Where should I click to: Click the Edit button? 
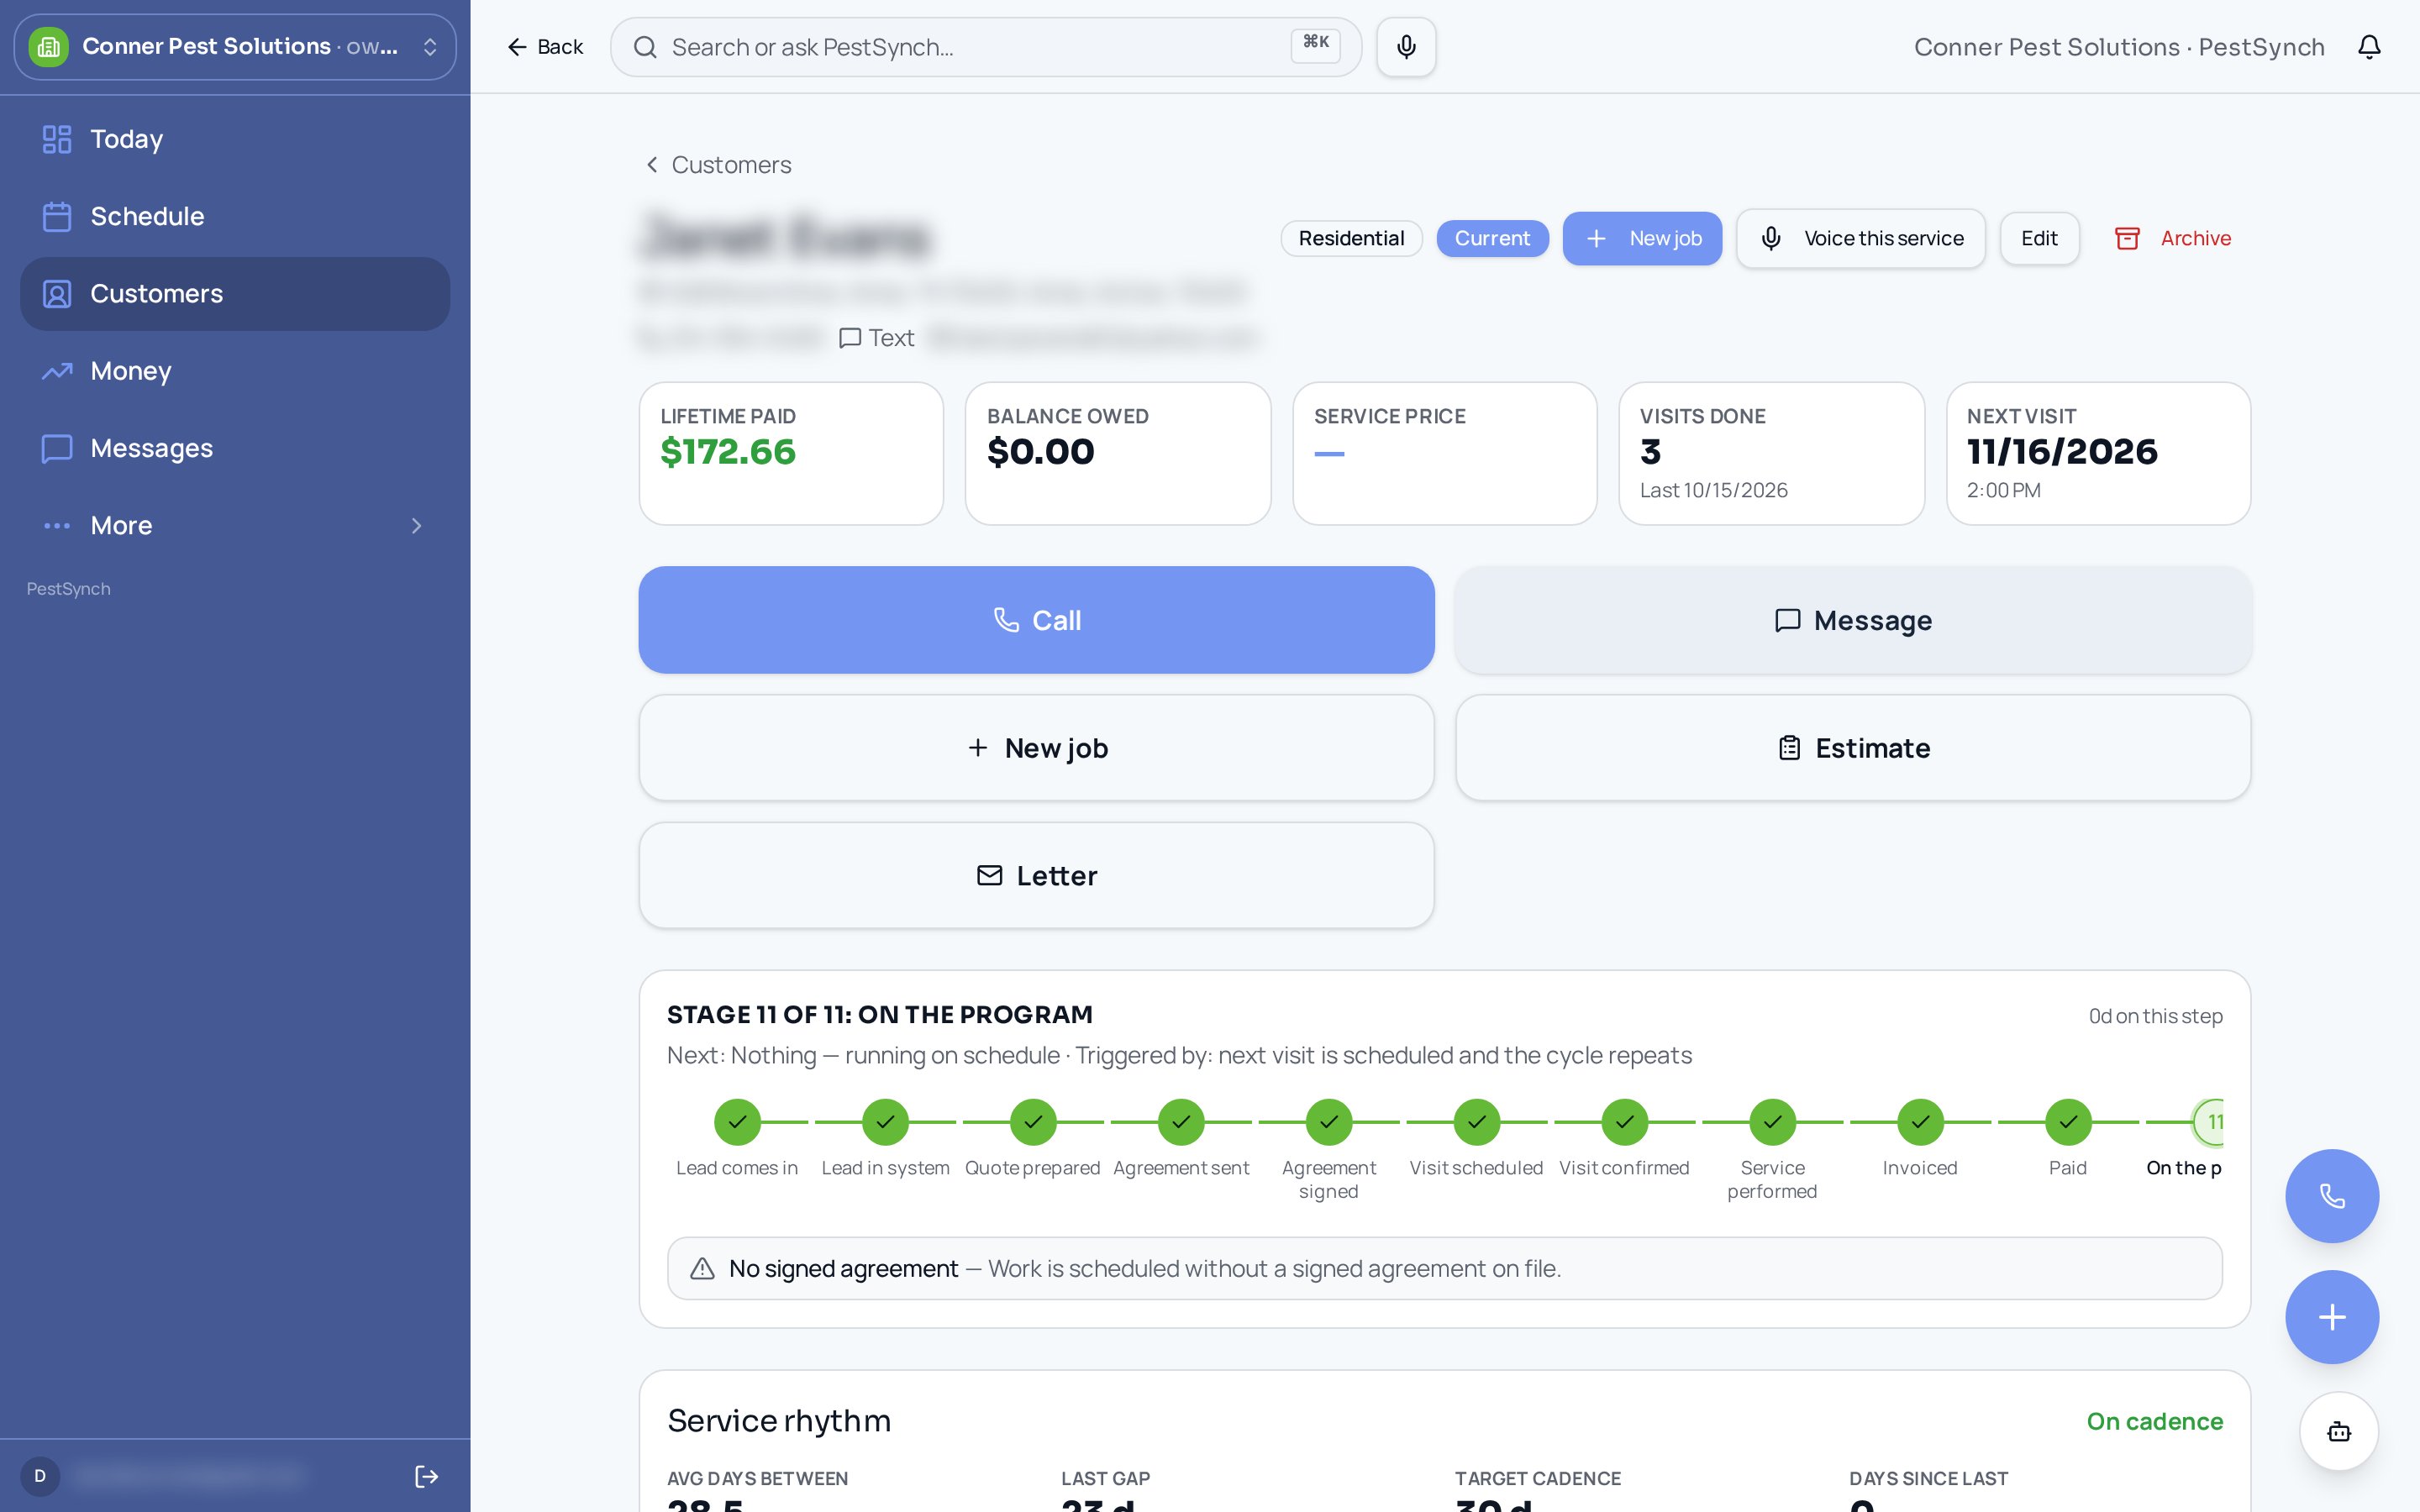click(x=2039, y=238)
